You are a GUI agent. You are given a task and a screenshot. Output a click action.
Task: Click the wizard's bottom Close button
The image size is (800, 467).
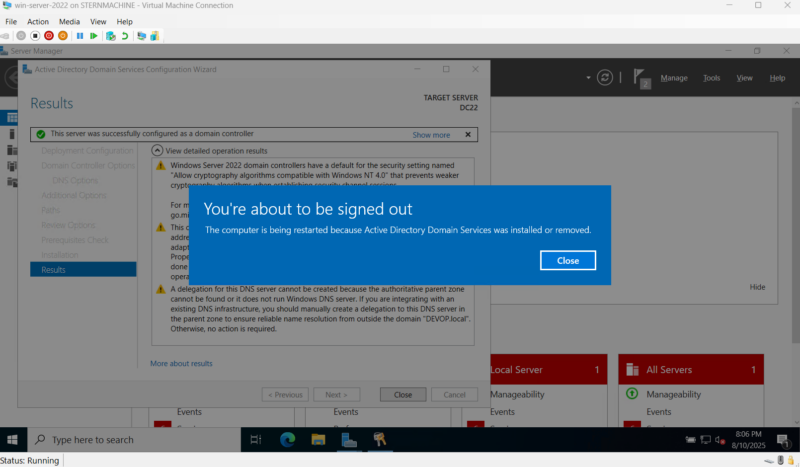pos(403,395)
